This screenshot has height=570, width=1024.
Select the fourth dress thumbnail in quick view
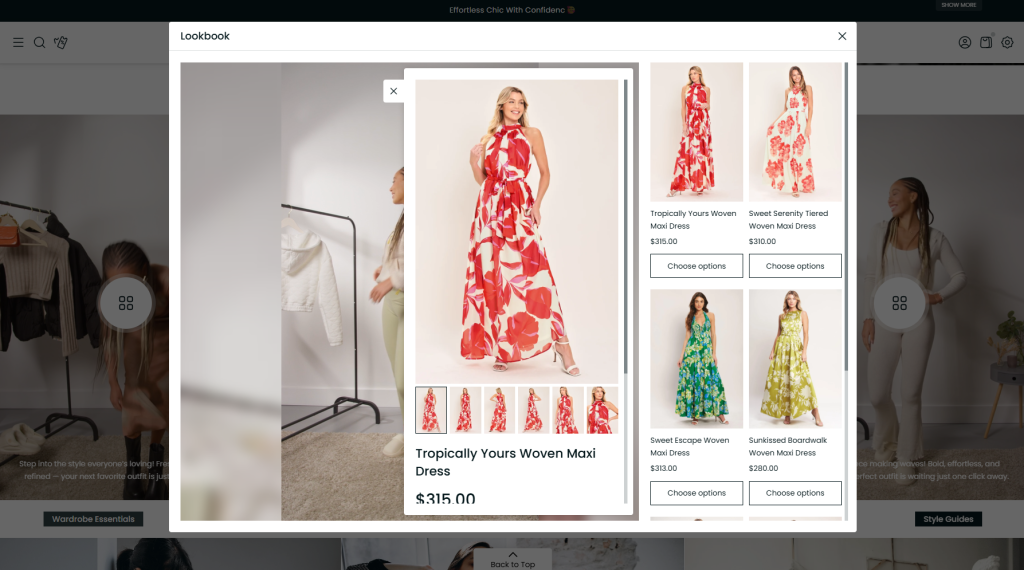[x=534, y=410]
